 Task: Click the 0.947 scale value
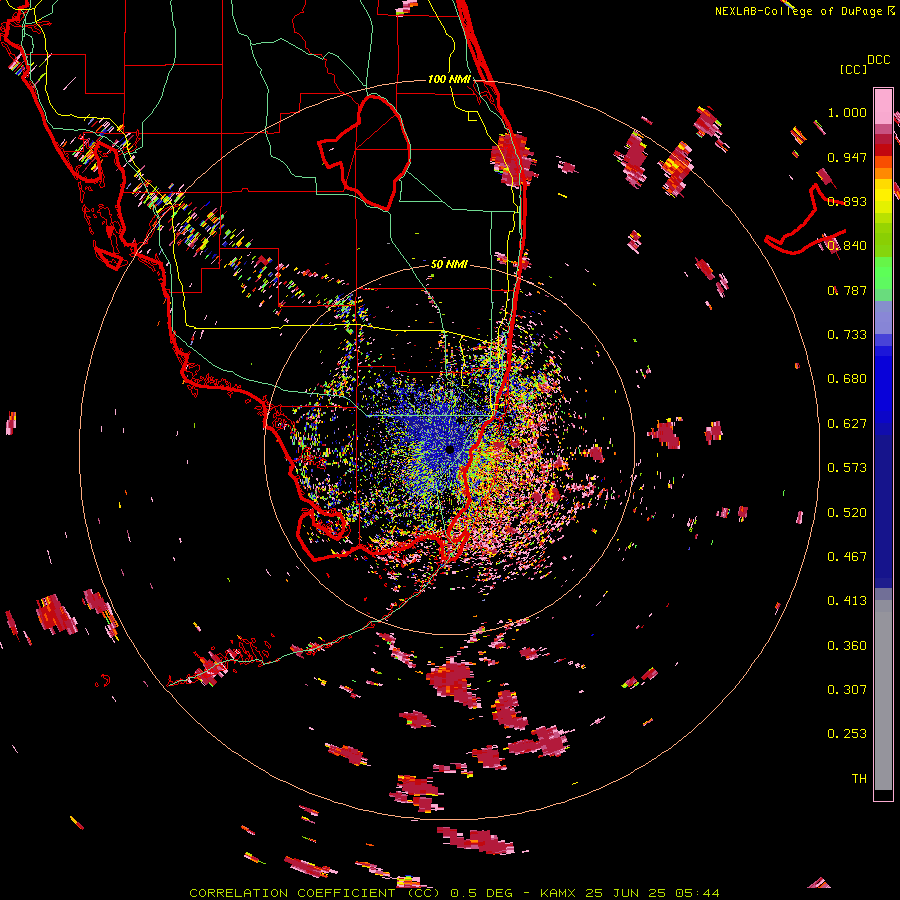pyautogui.click(x=847, y=157)
